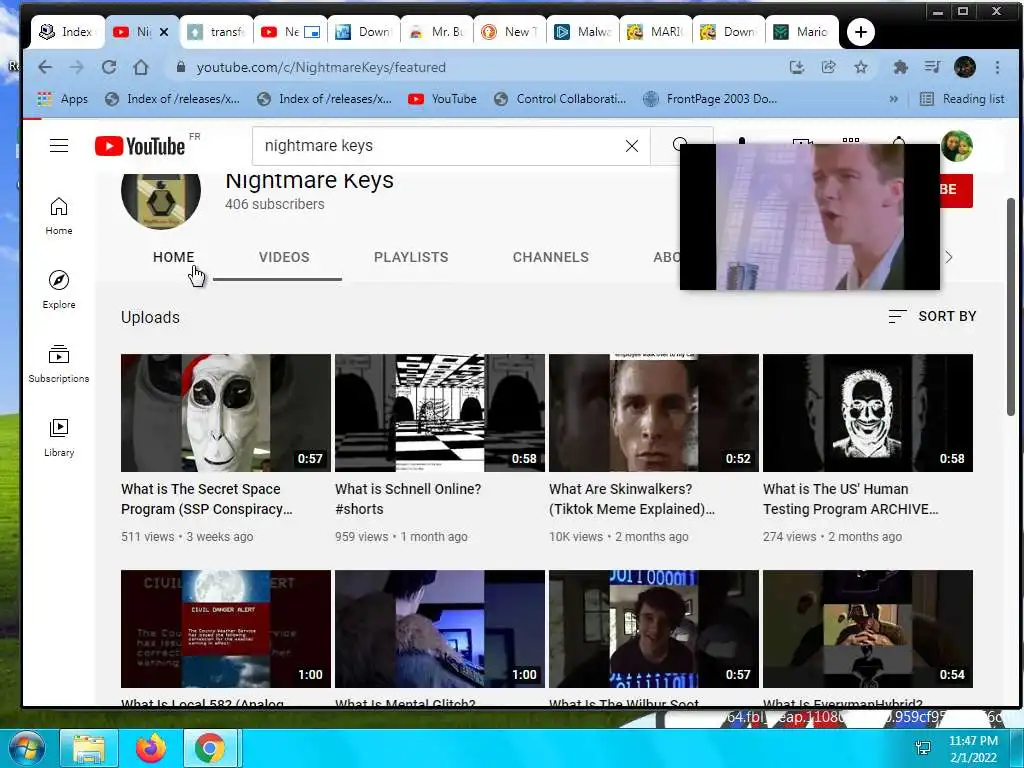Click the share page icon in address bar

829,67
